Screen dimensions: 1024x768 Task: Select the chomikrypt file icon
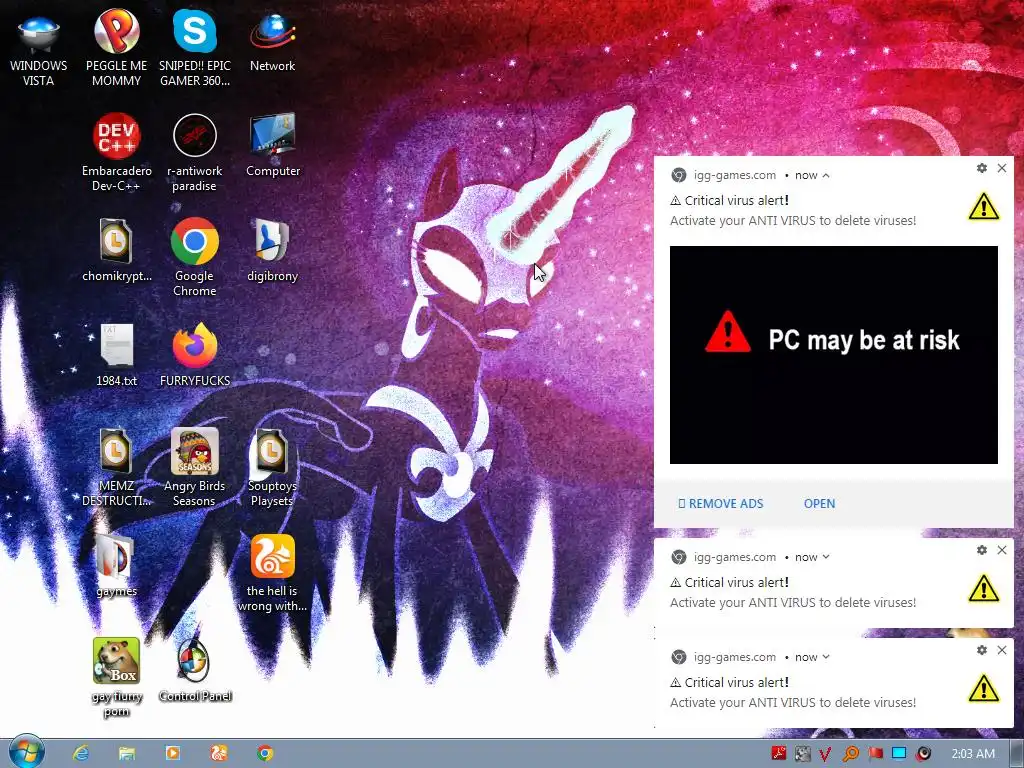(116, 250)
